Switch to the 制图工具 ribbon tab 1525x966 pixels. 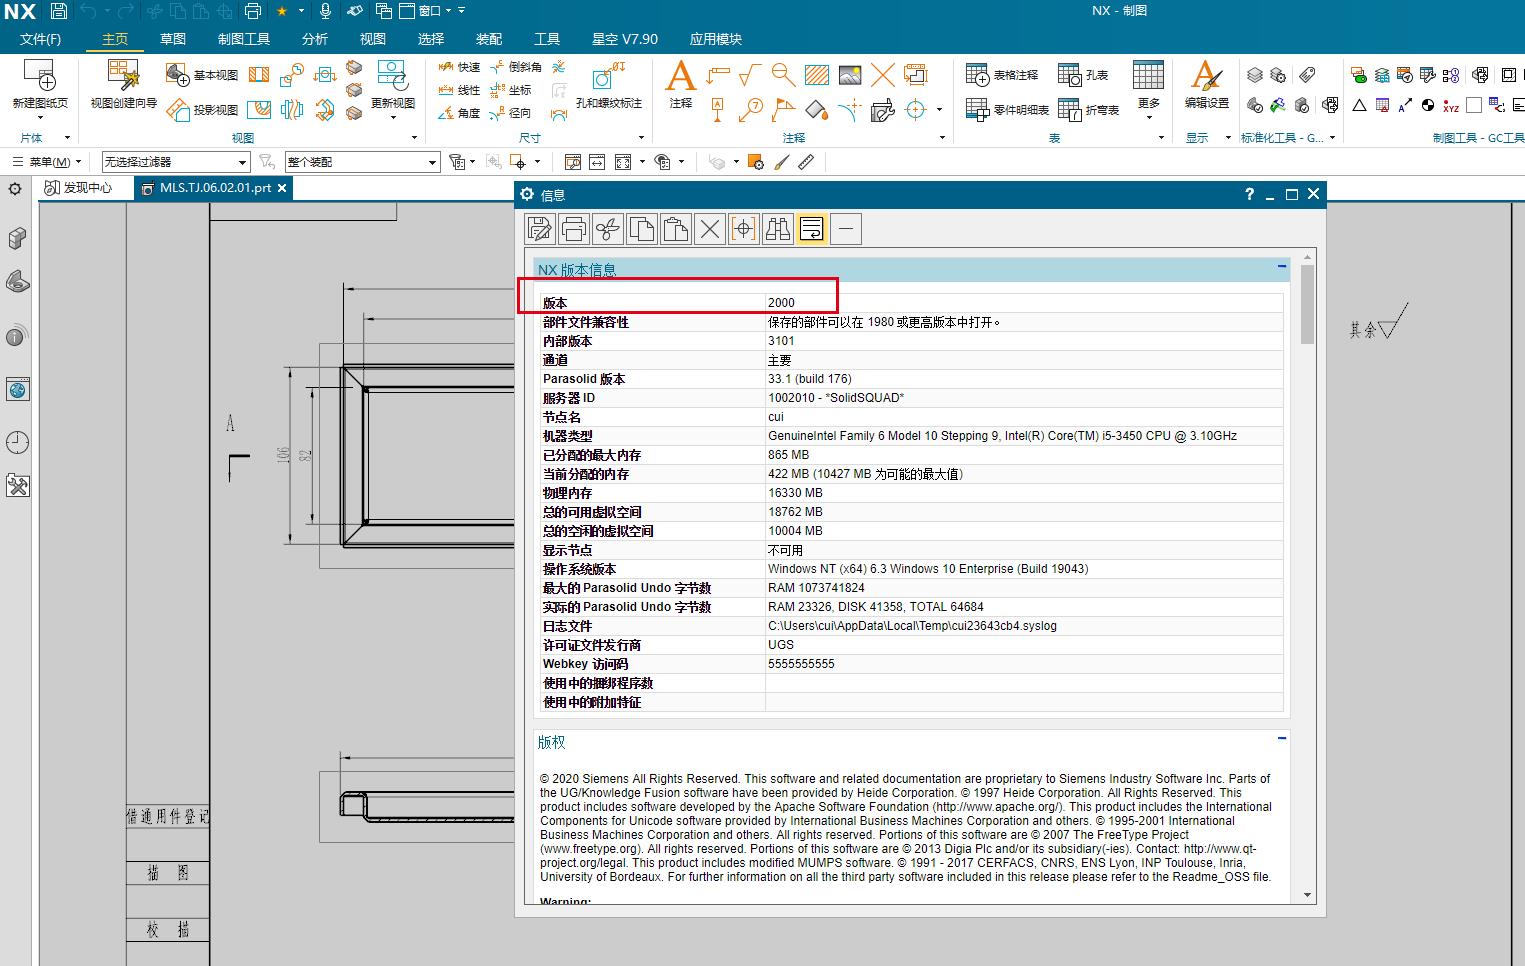click(x=244, y=39)
